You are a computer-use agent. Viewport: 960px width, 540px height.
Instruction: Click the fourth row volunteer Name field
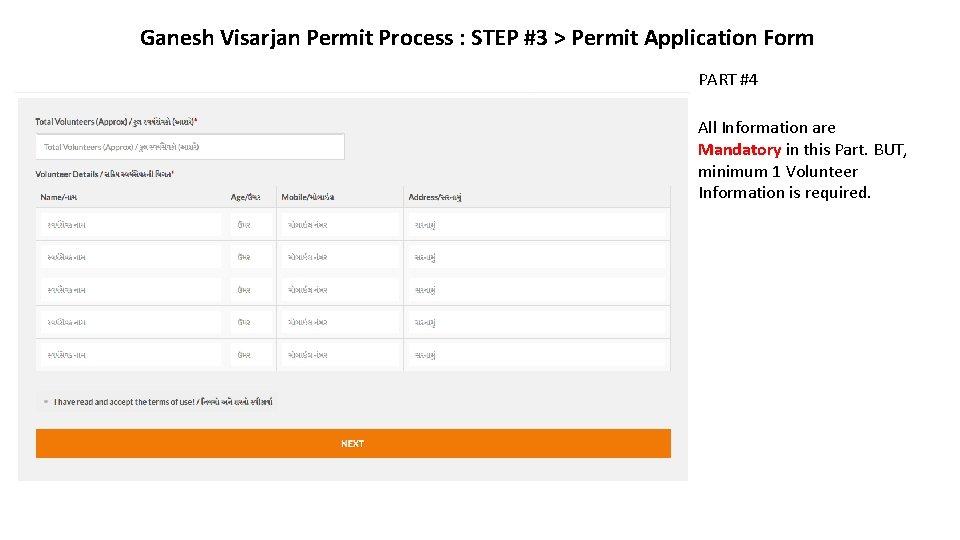tap(130, 322)
